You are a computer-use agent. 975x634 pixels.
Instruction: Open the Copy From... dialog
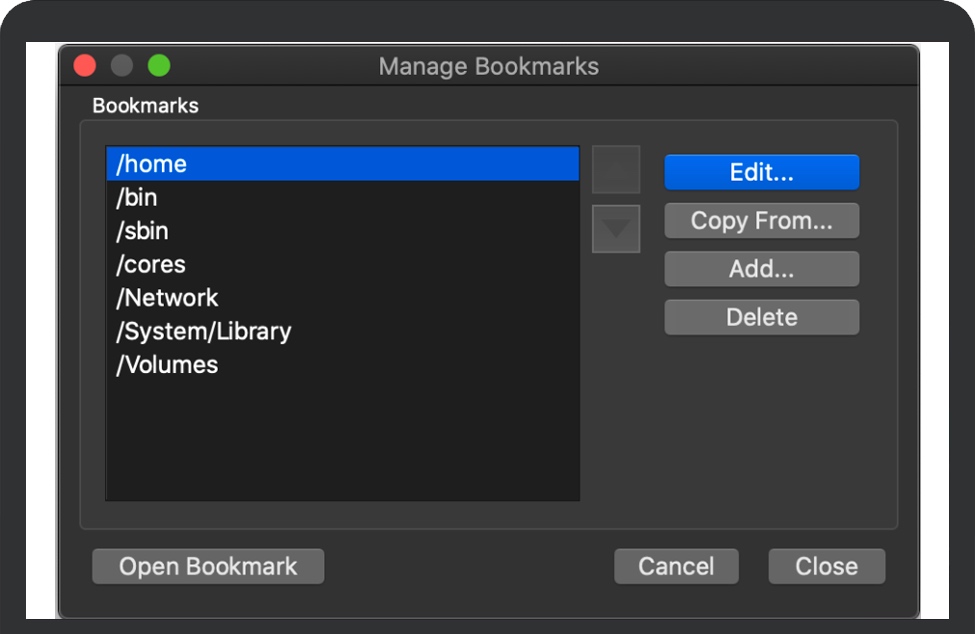pos(761,221)
